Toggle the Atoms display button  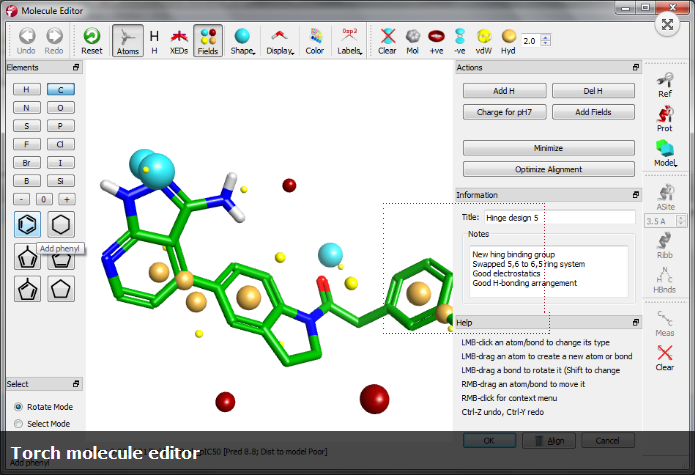pyautogui.click(x=128, y=41)
